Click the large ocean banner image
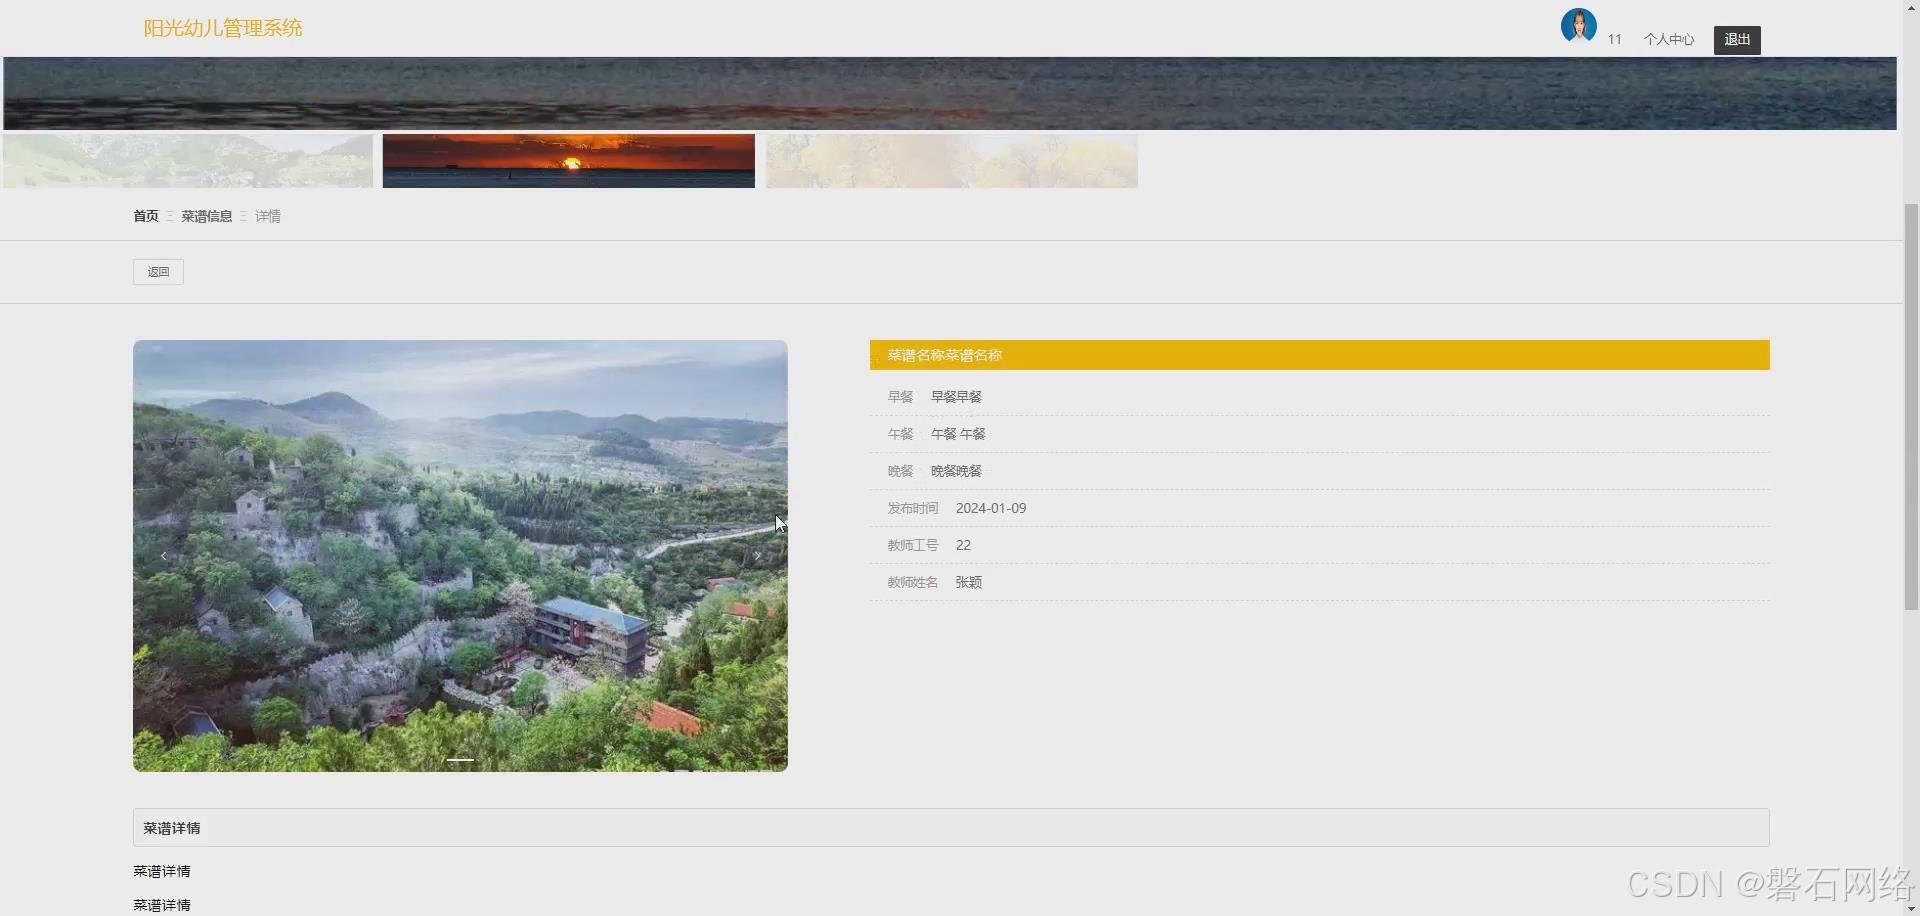The height and width of the screenshot is (916, 1920). pos(950,93)
